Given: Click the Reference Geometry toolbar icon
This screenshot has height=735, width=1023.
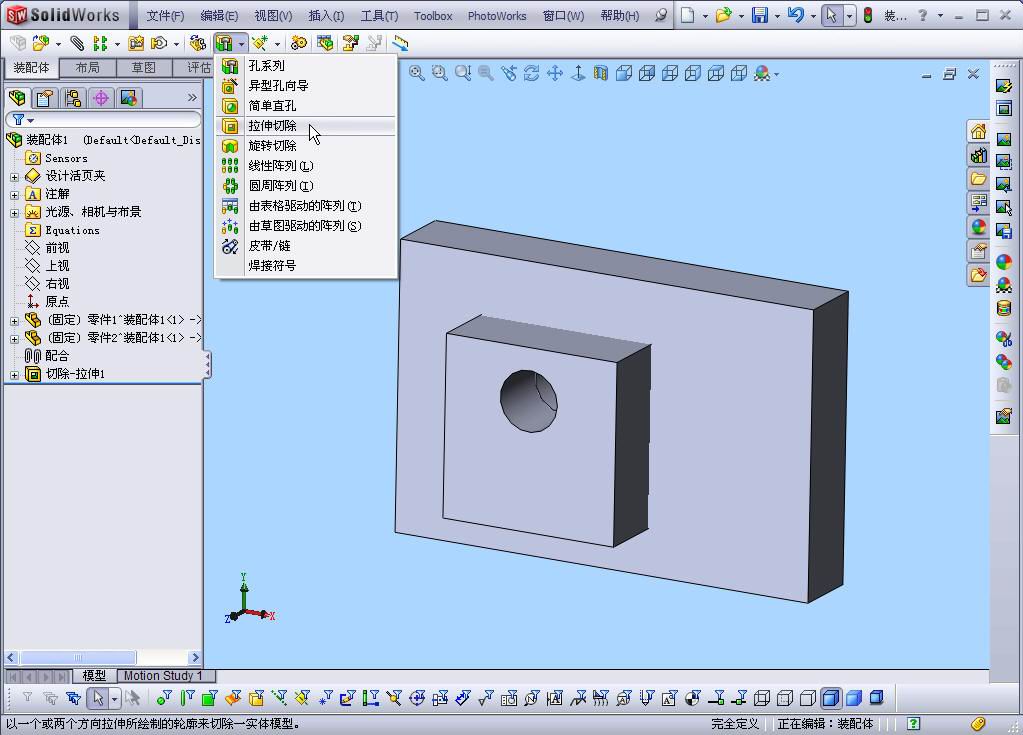Looking at the screenshot, I should point(260,43).
